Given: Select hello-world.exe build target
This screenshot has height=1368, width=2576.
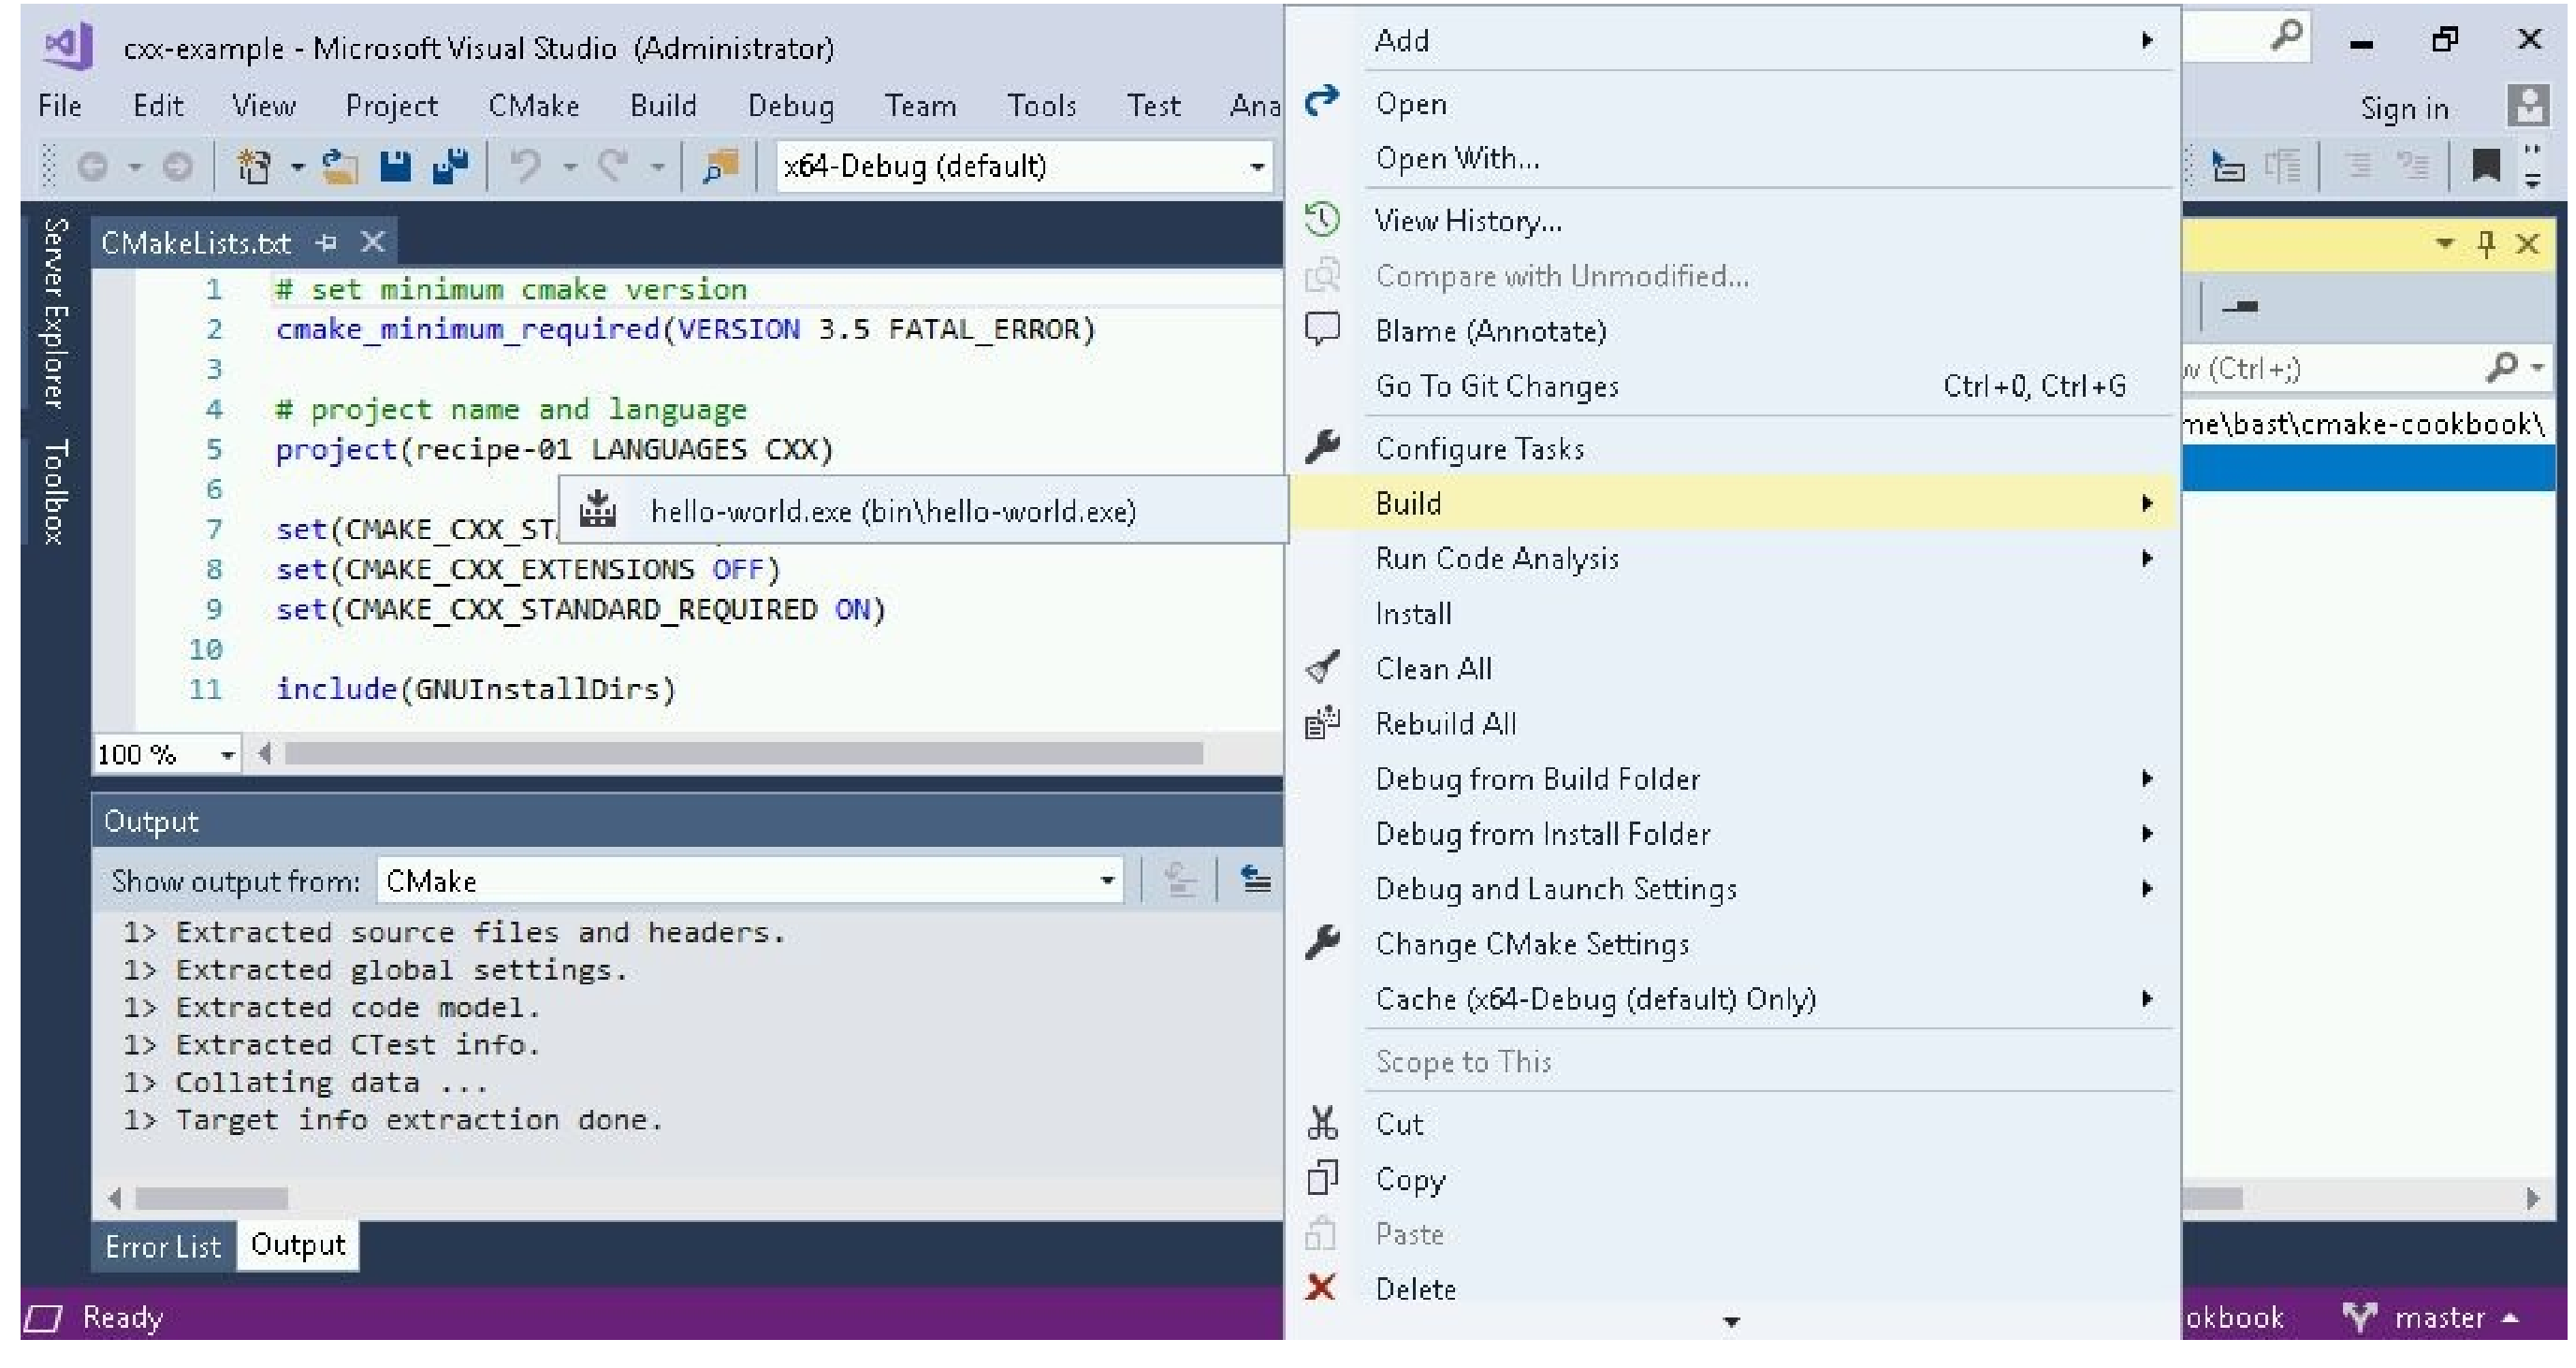Looking at the screenshot, I should (892, 511).
